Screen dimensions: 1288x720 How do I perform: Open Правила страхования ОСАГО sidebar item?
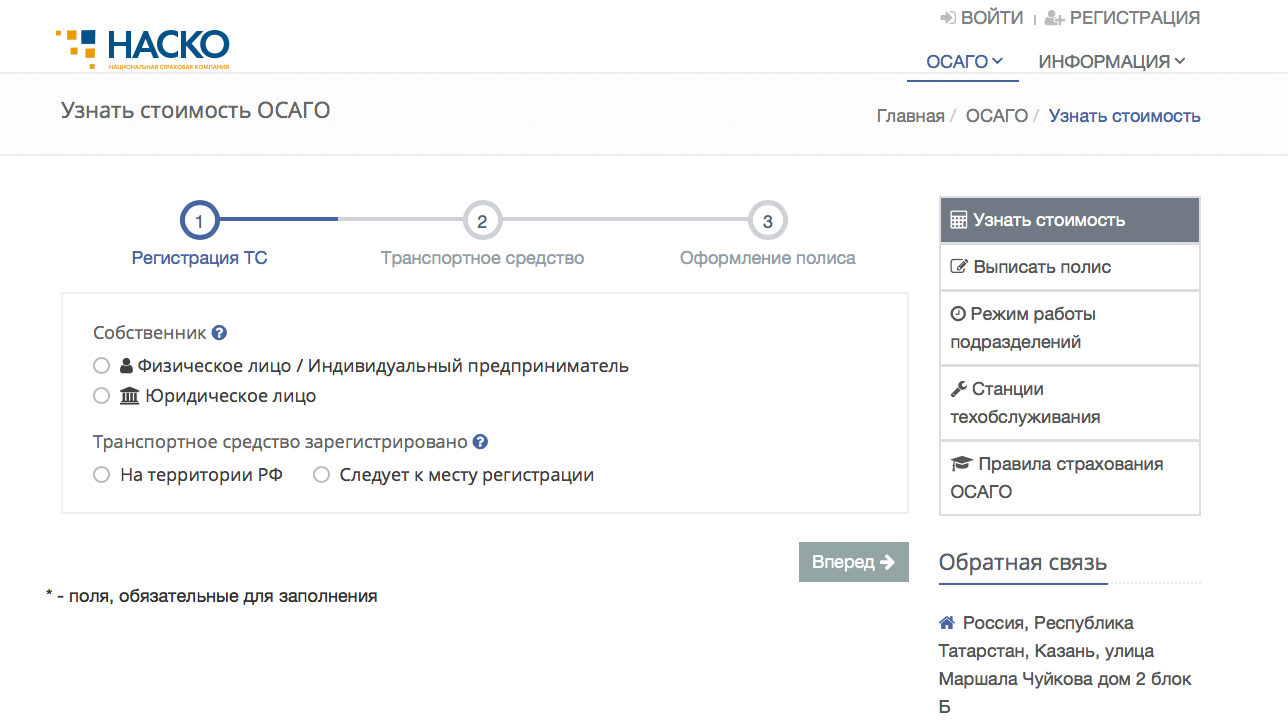point(1070,478)
